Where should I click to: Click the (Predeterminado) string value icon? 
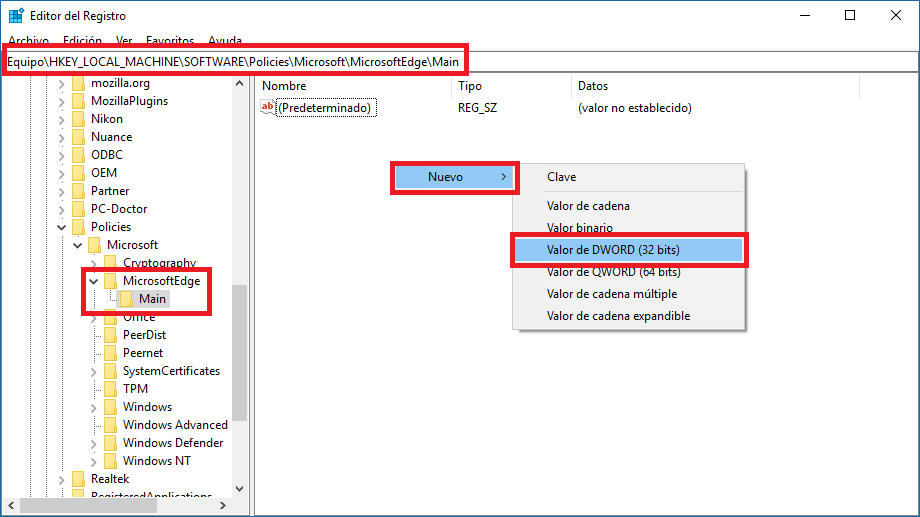268,107
